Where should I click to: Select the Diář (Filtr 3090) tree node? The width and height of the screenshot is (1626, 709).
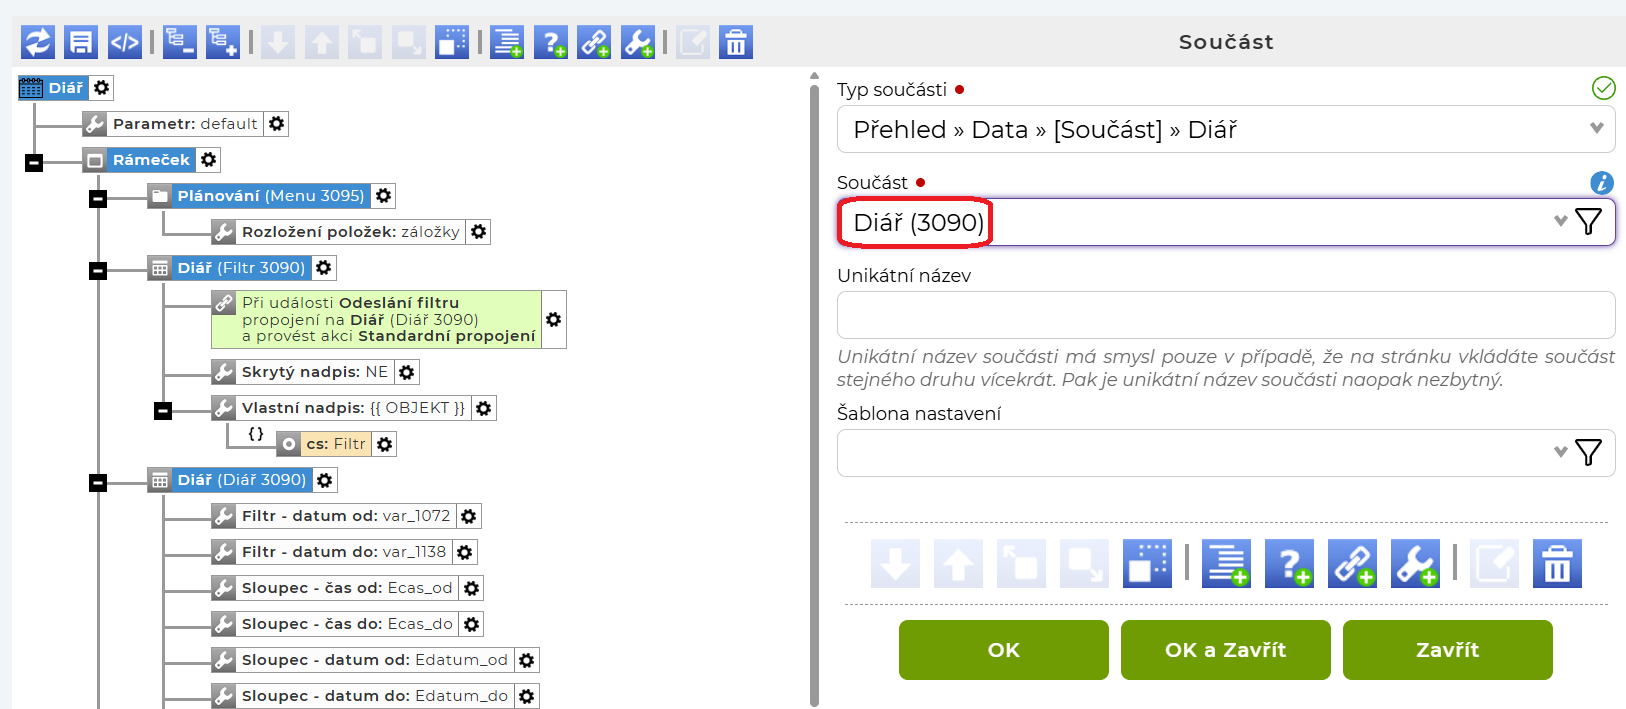[240, 268]
